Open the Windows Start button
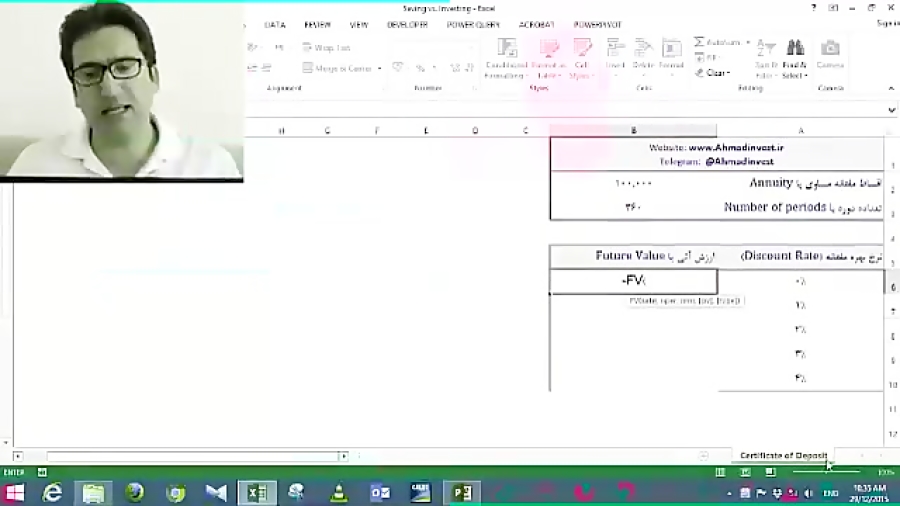 (14, 492)
